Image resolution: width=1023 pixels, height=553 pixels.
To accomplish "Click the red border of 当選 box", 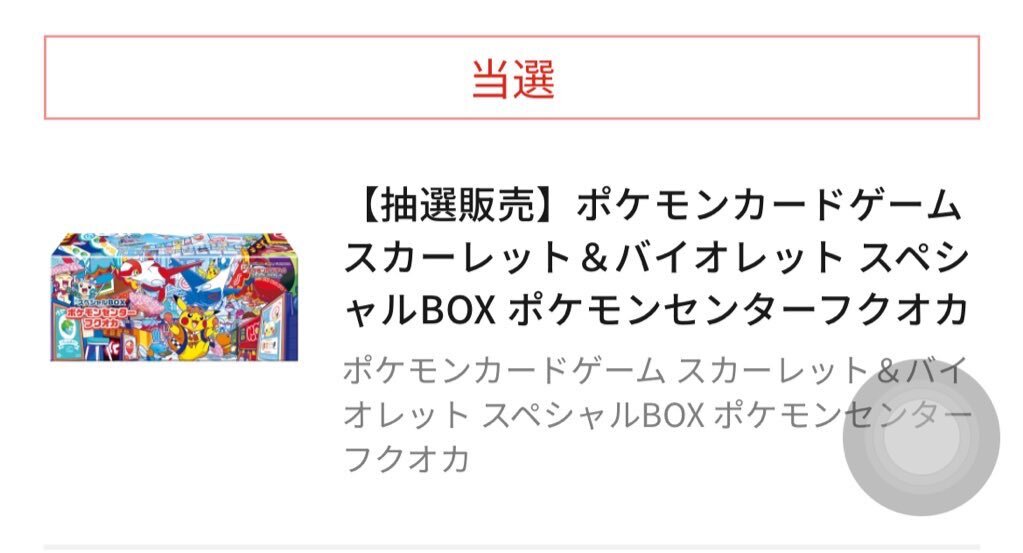I will coord(512,37).
